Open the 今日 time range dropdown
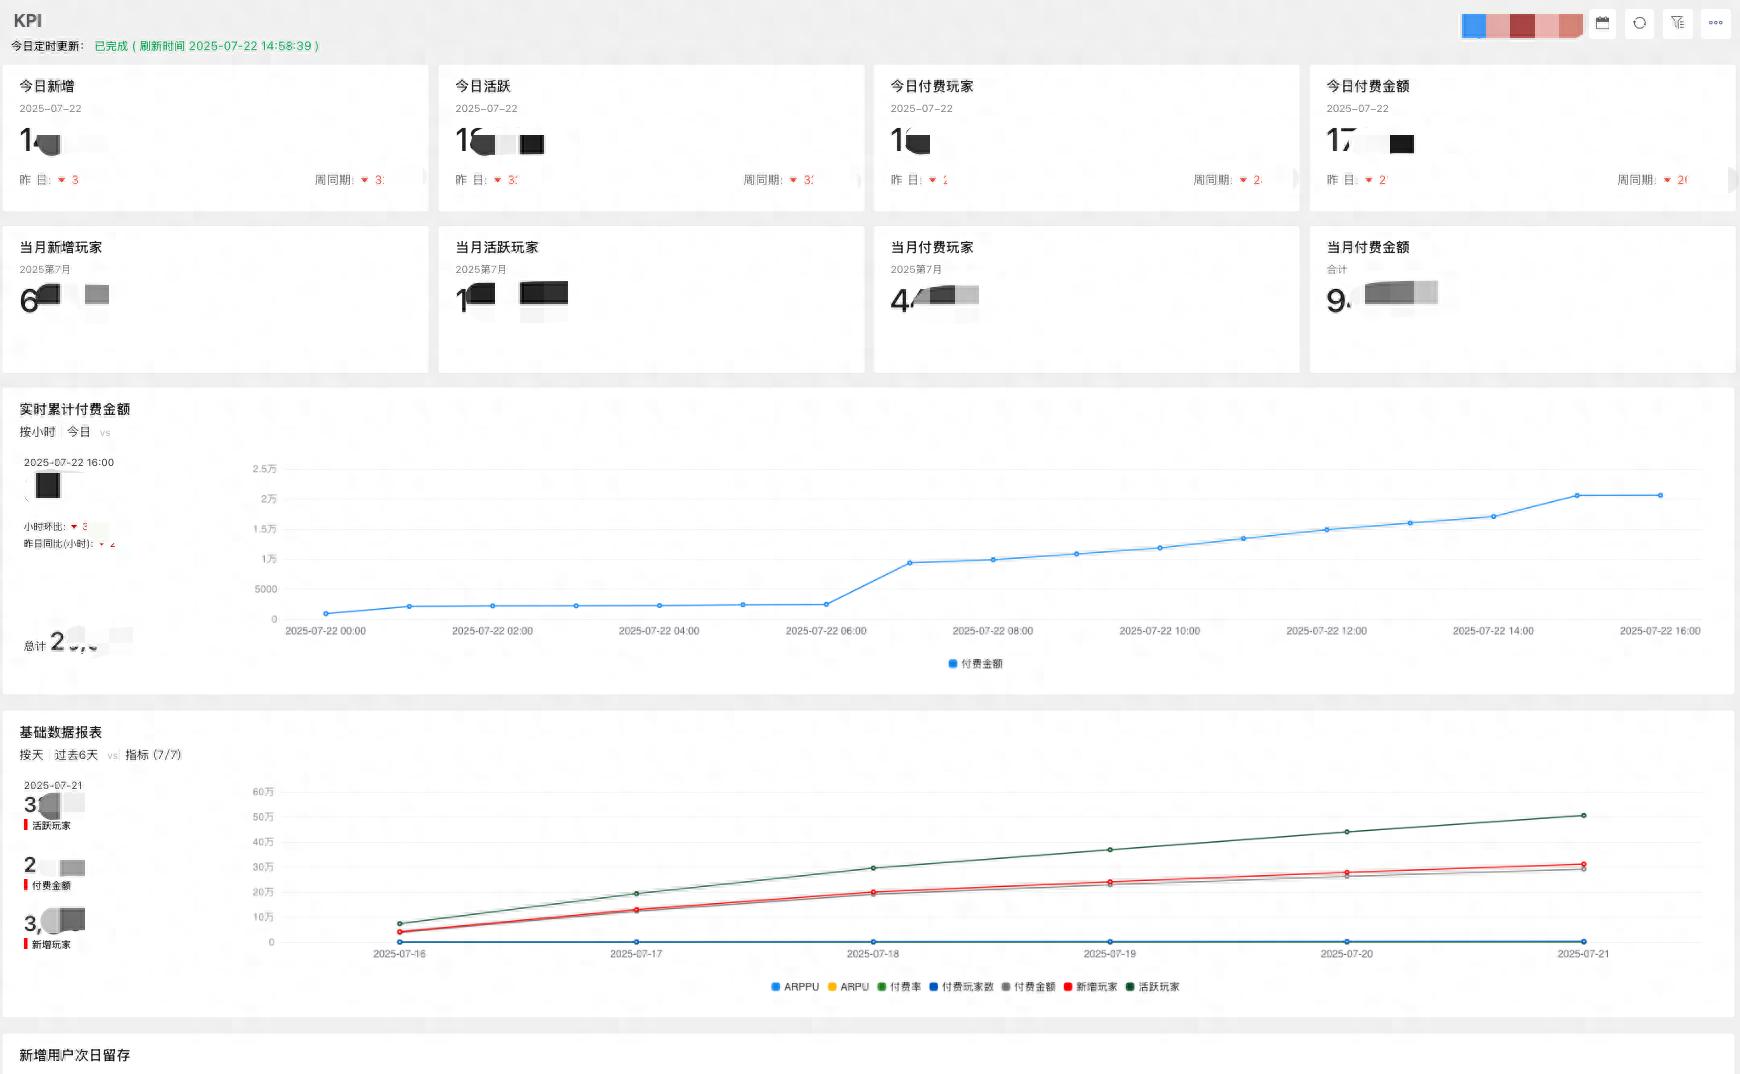This screenshot has height=1074, width=1740. click(78, 432)
